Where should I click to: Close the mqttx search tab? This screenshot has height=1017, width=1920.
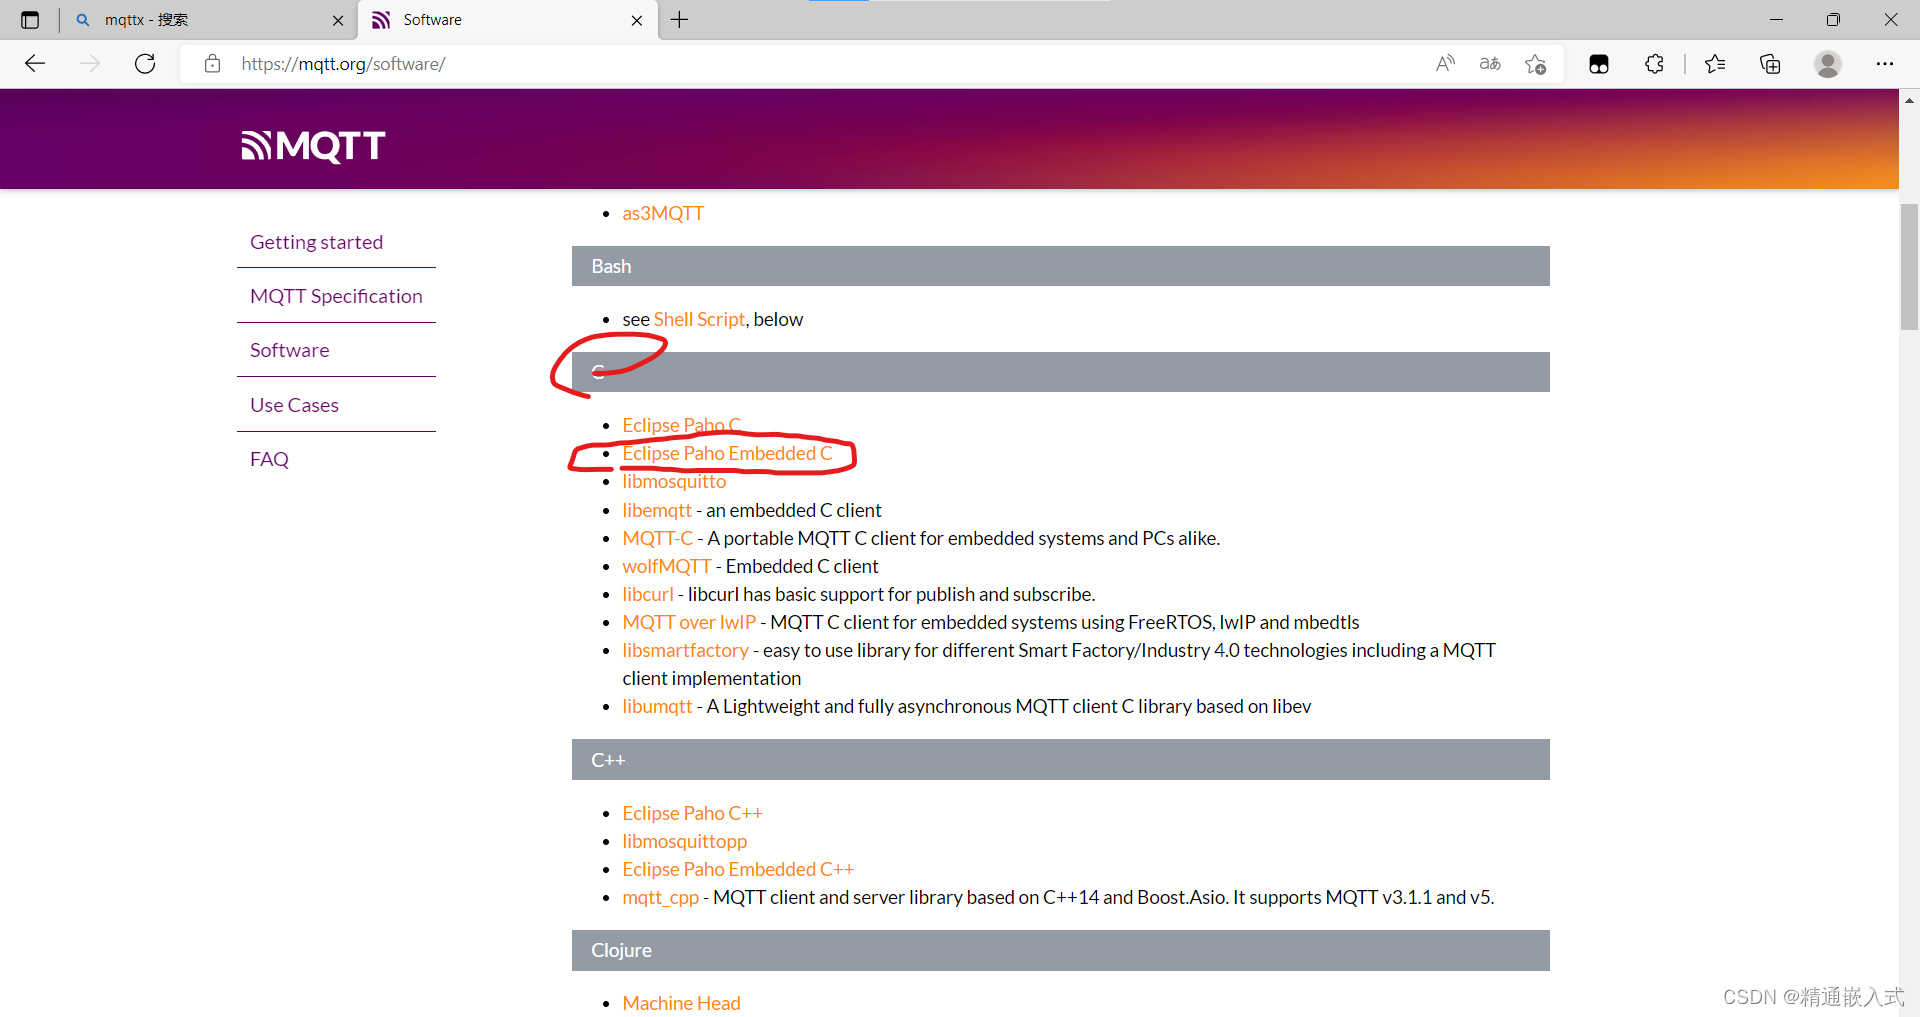point(338,20)
